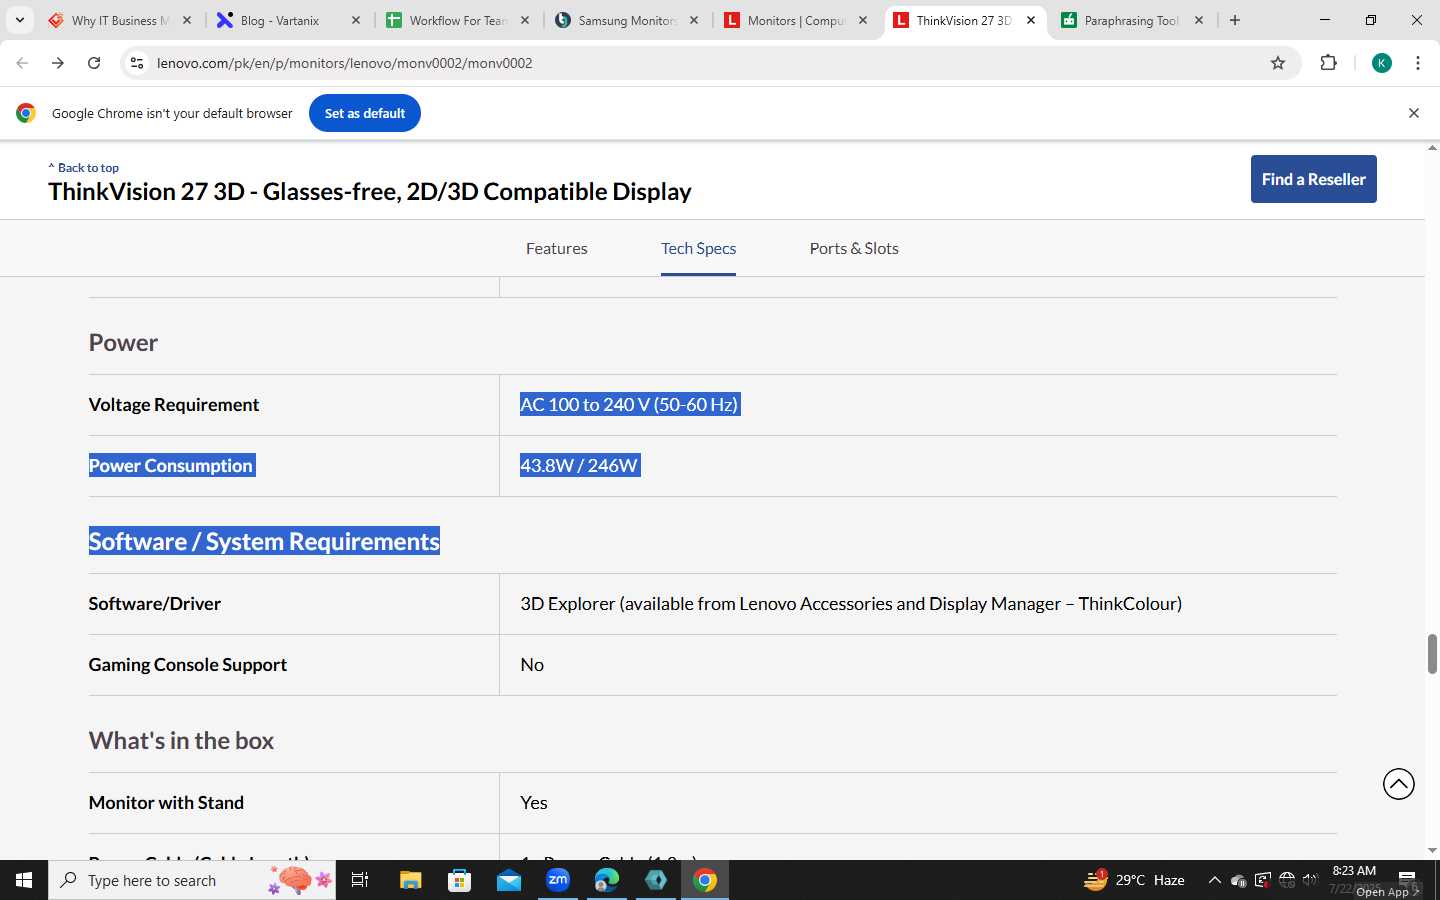Go back to previous page
The image size is (1440, 900).
tap(22, 63)
